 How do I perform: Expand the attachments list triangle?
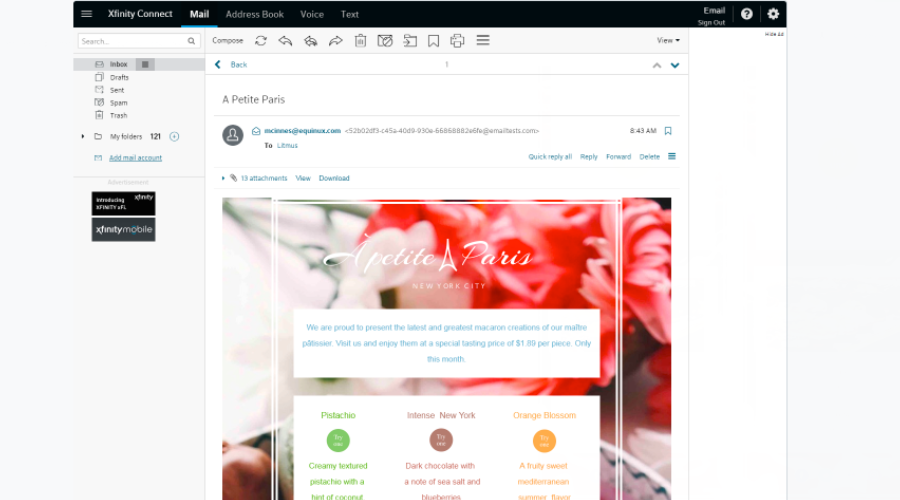[x=223, y=178]
